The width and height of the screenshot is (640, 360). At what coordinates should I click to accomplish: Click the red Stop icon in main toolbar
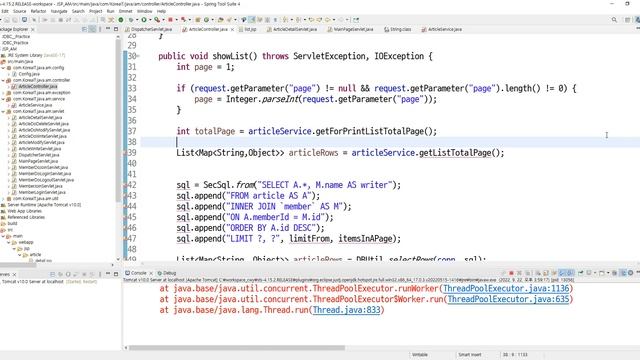171,20
